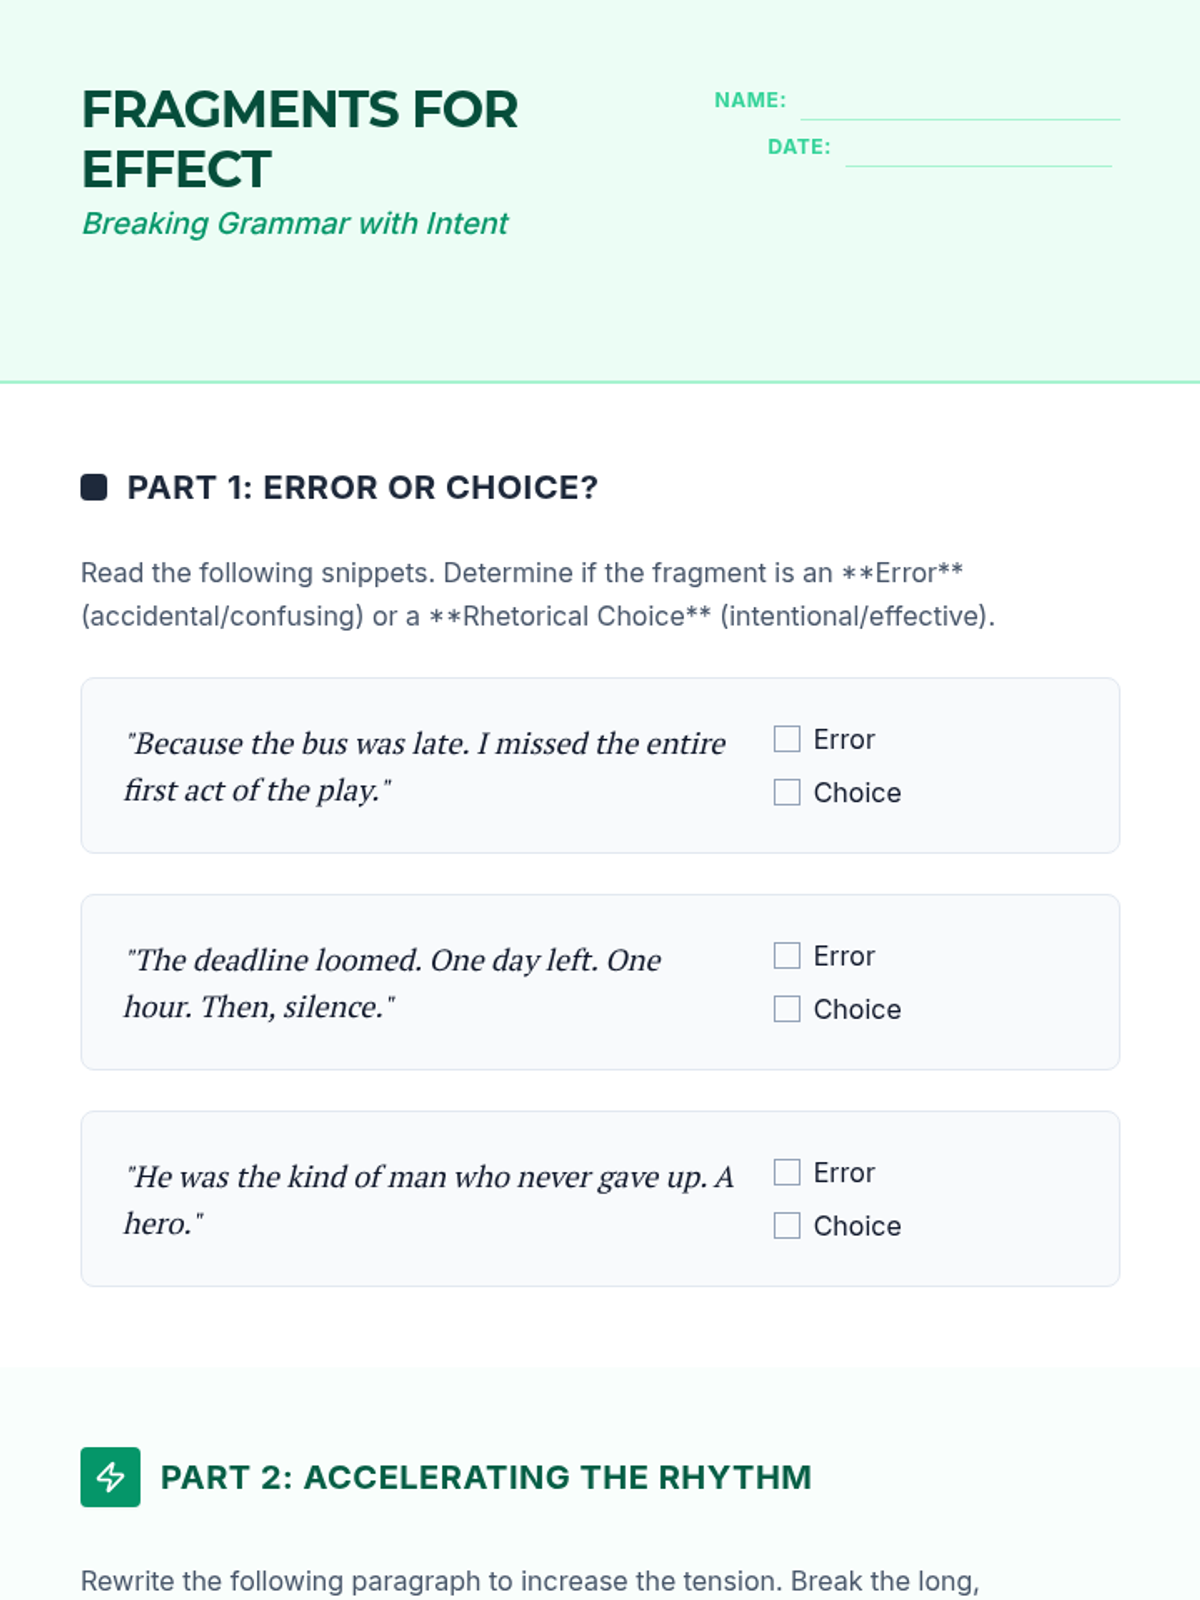
Task: Tick Choice for the deadline loomed snippet
Action: click(787, 1009)
